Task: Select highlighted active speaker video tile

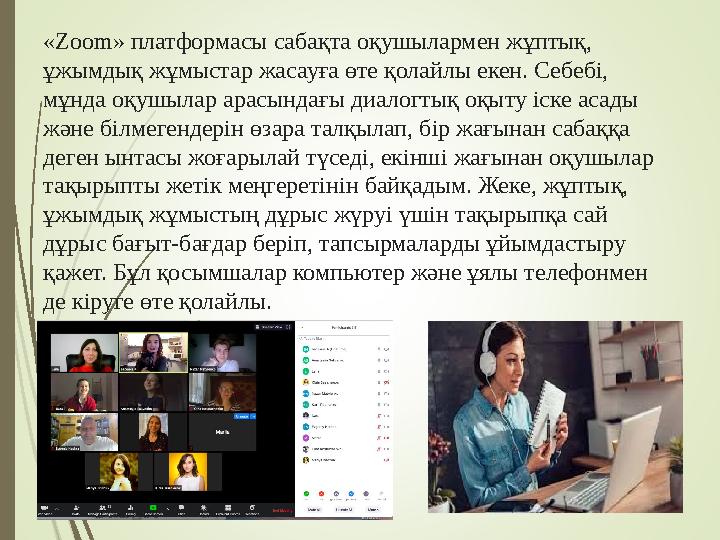Action: (153, 353)
